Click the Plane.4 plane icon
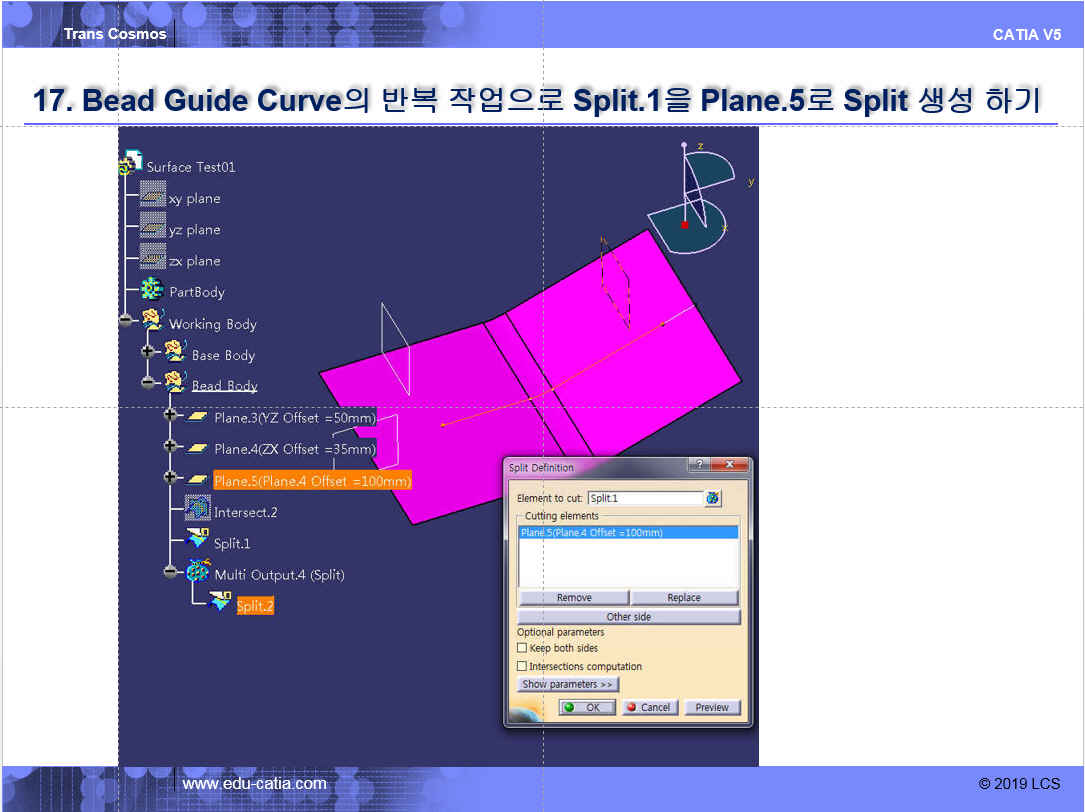 pos(198,449)
